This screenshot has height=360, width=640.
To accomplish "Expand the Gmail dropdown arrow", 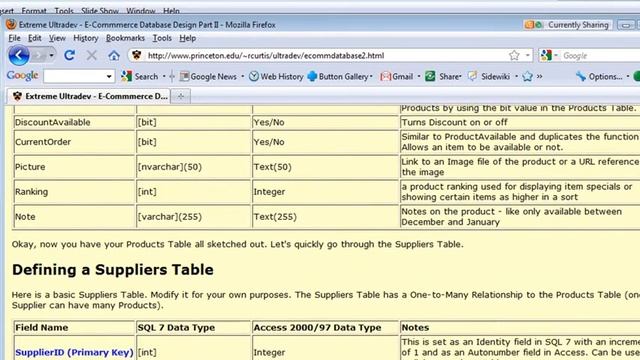I will click(419, 76).
